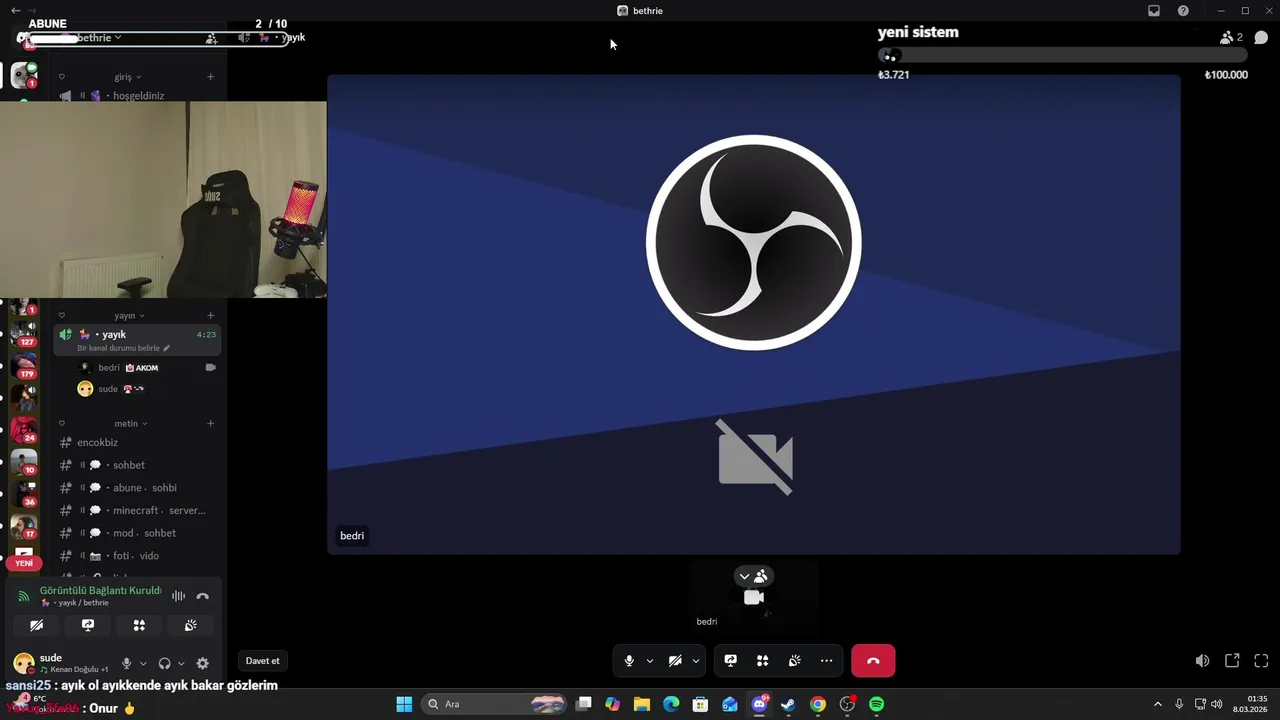Viewport: 1280px width, 720px height.
Task: Open Spotify from the taskbar
Action: [x=876, y=704]
